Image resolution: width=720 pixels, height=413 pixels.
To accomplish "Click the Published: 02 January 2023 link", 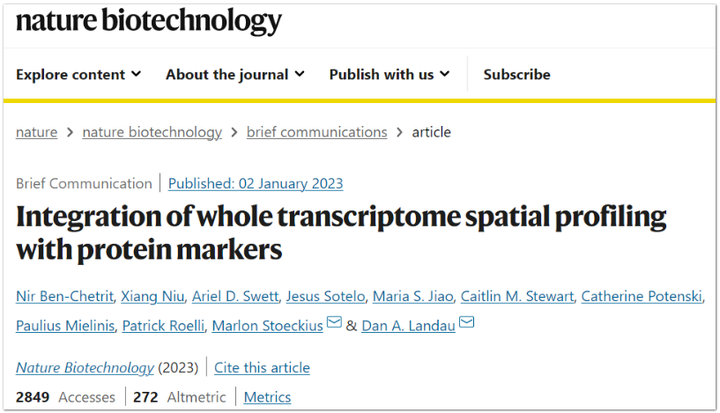I will (255, 183).
